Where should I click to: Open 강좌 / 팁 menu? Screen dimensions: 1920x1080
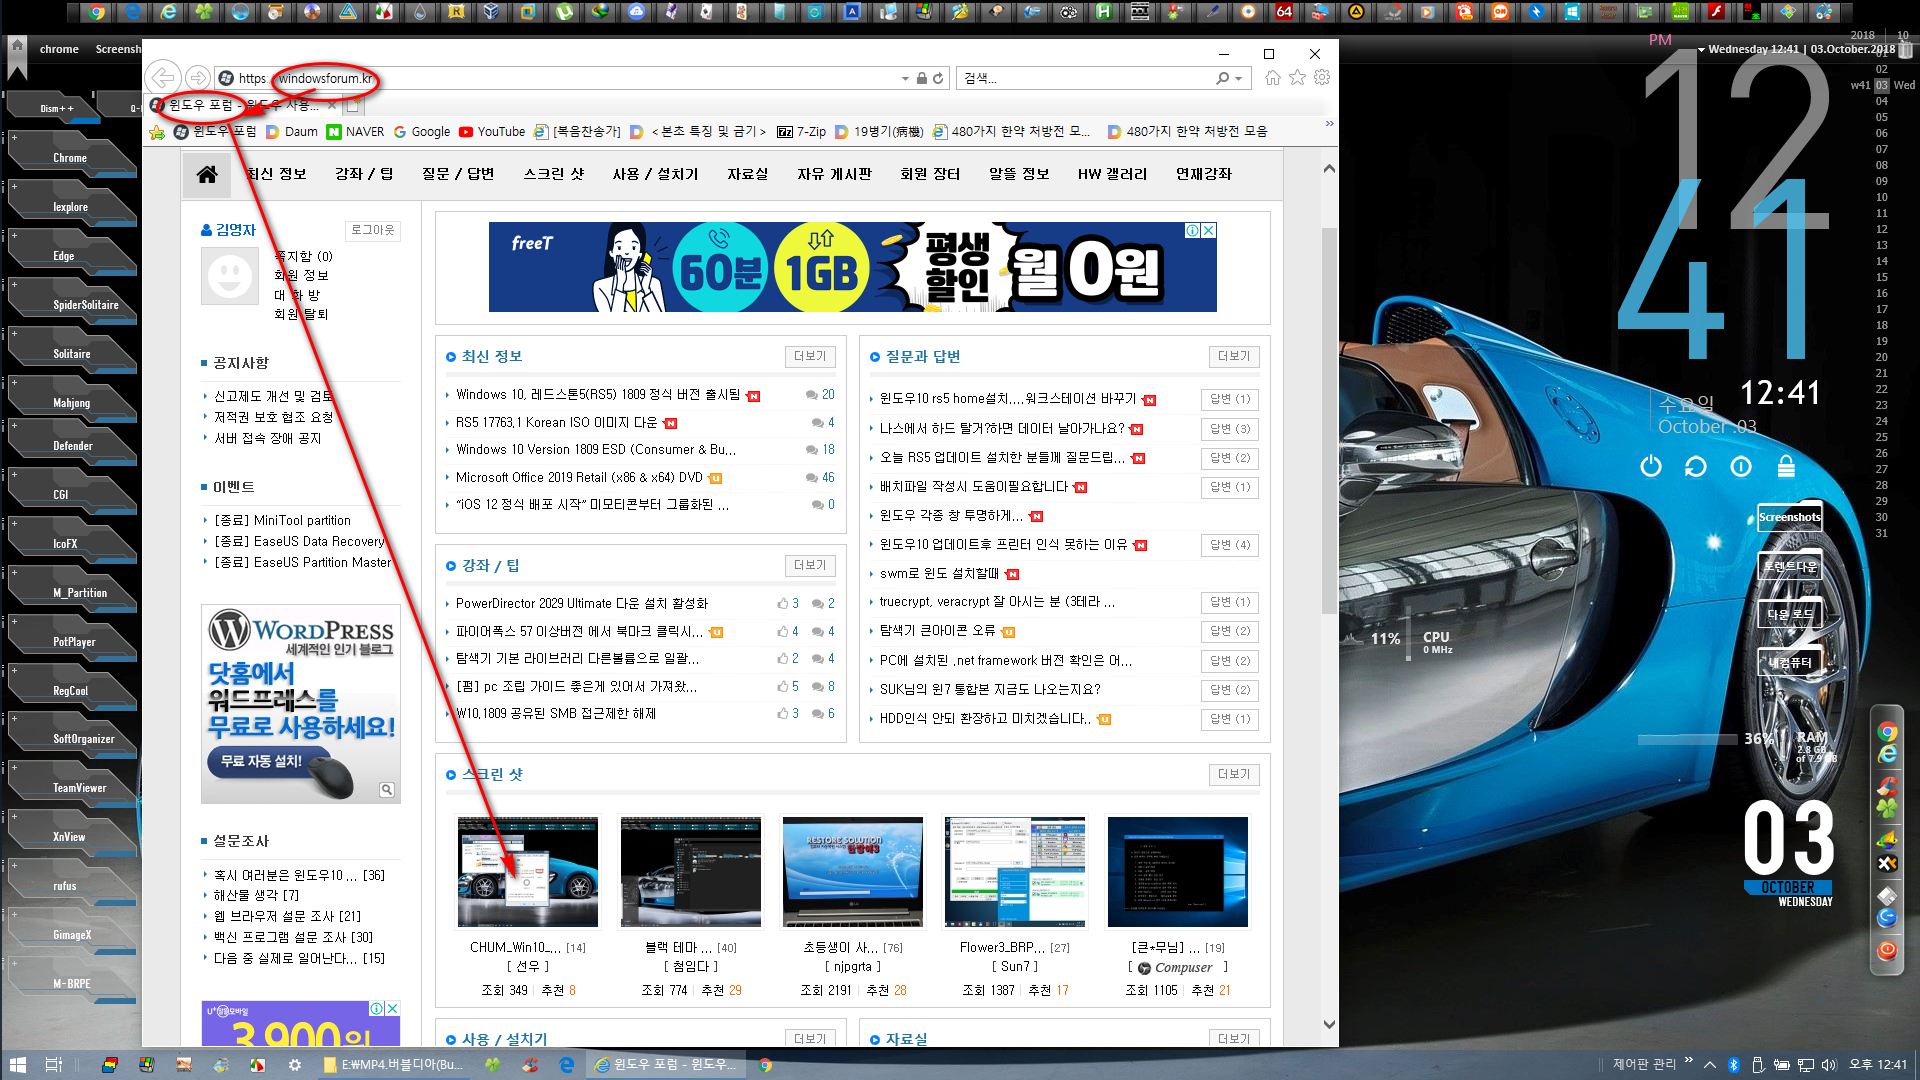364,174
